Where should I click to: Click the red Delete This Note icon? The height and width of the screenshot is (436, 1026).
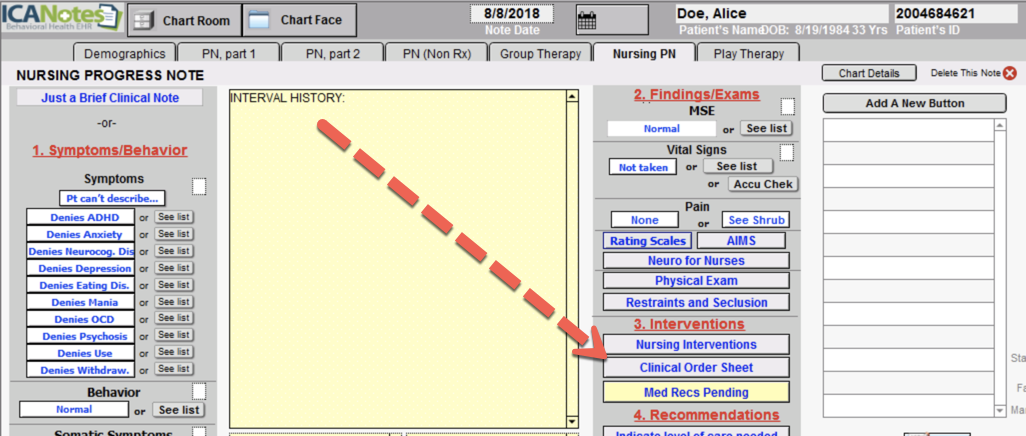1010,73
